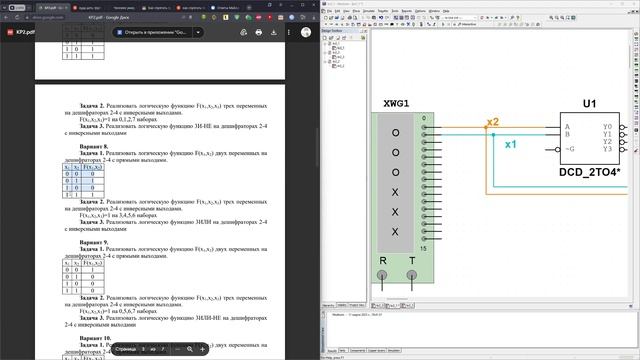This screenshot has width=640, height=360.
Task: Switch to Nets tab in spreadsheet view
Action: pos(343,351)
